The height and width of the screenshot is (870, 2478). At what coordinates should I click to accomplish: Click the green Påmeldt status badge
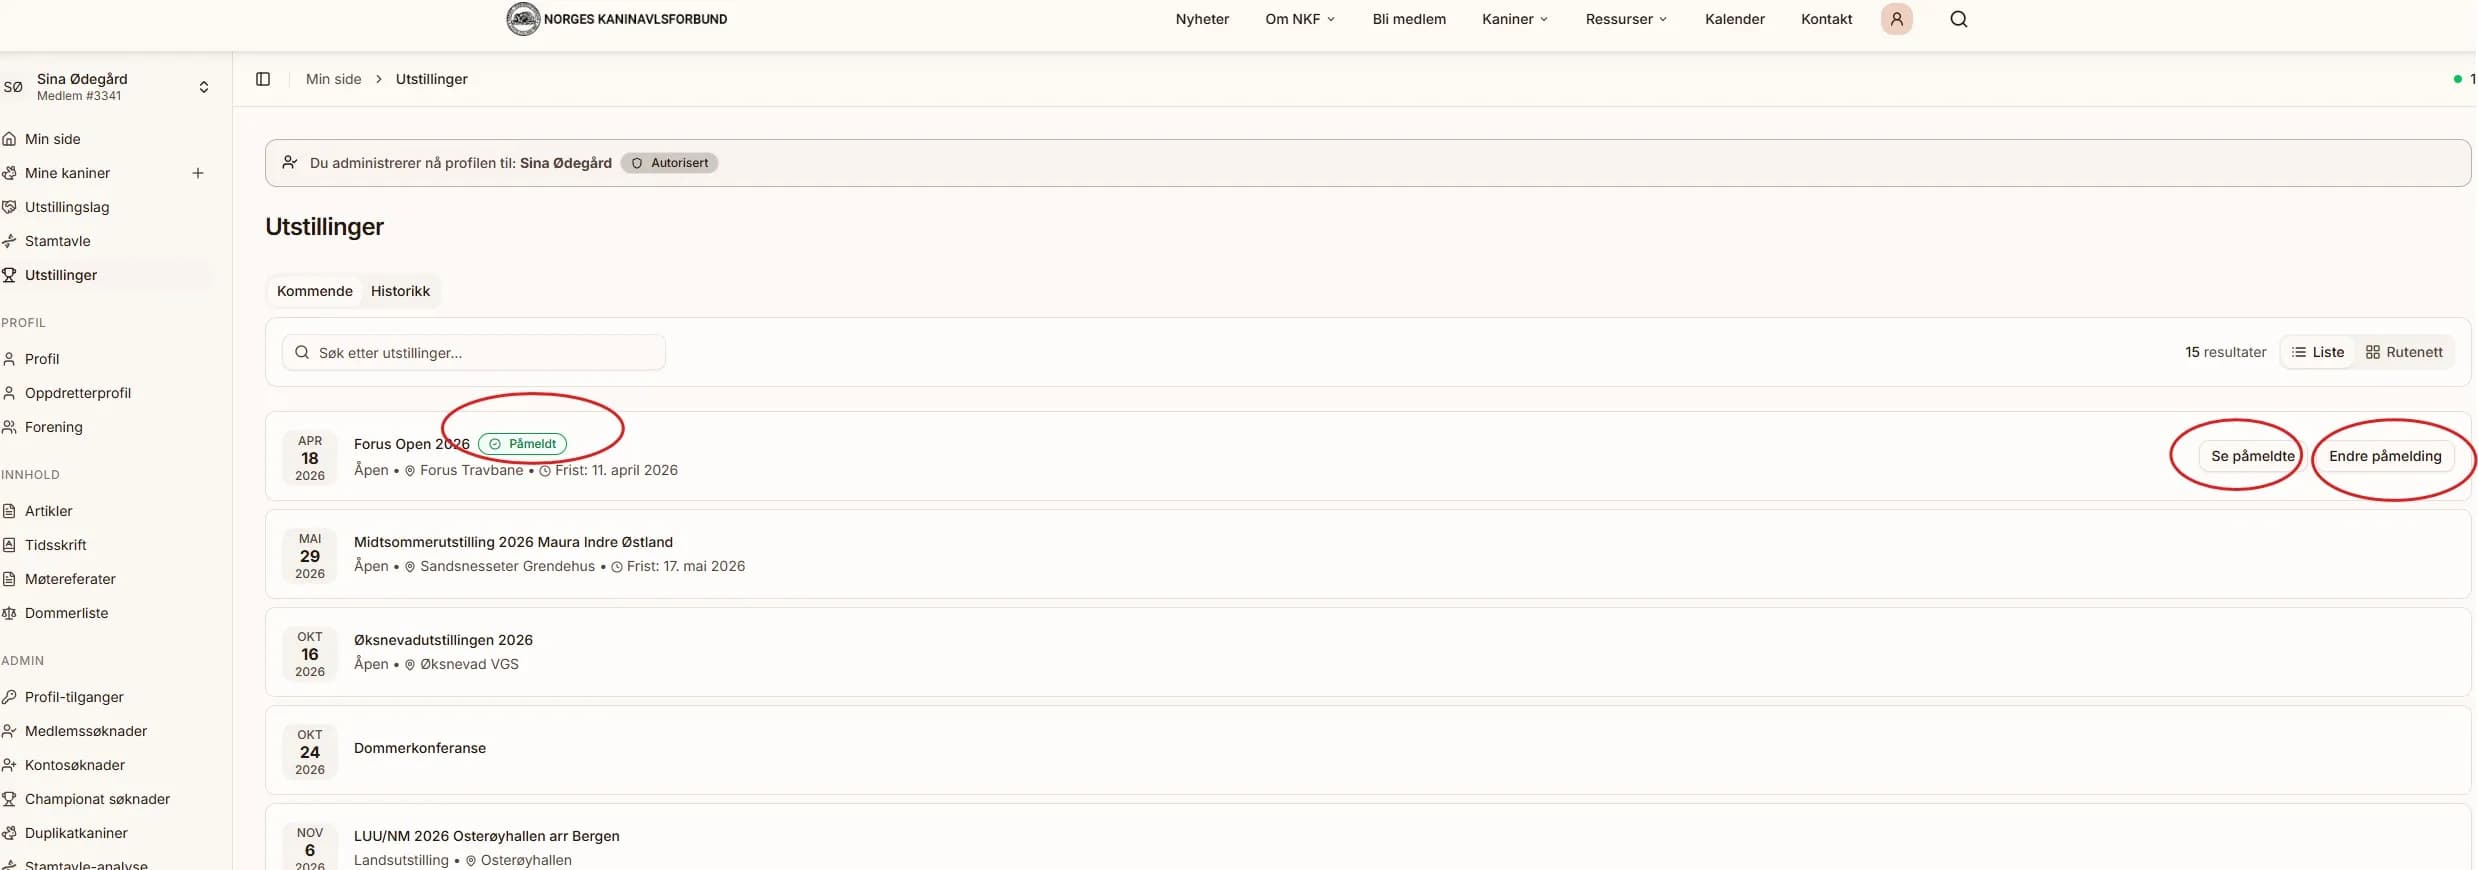point(522,444)
